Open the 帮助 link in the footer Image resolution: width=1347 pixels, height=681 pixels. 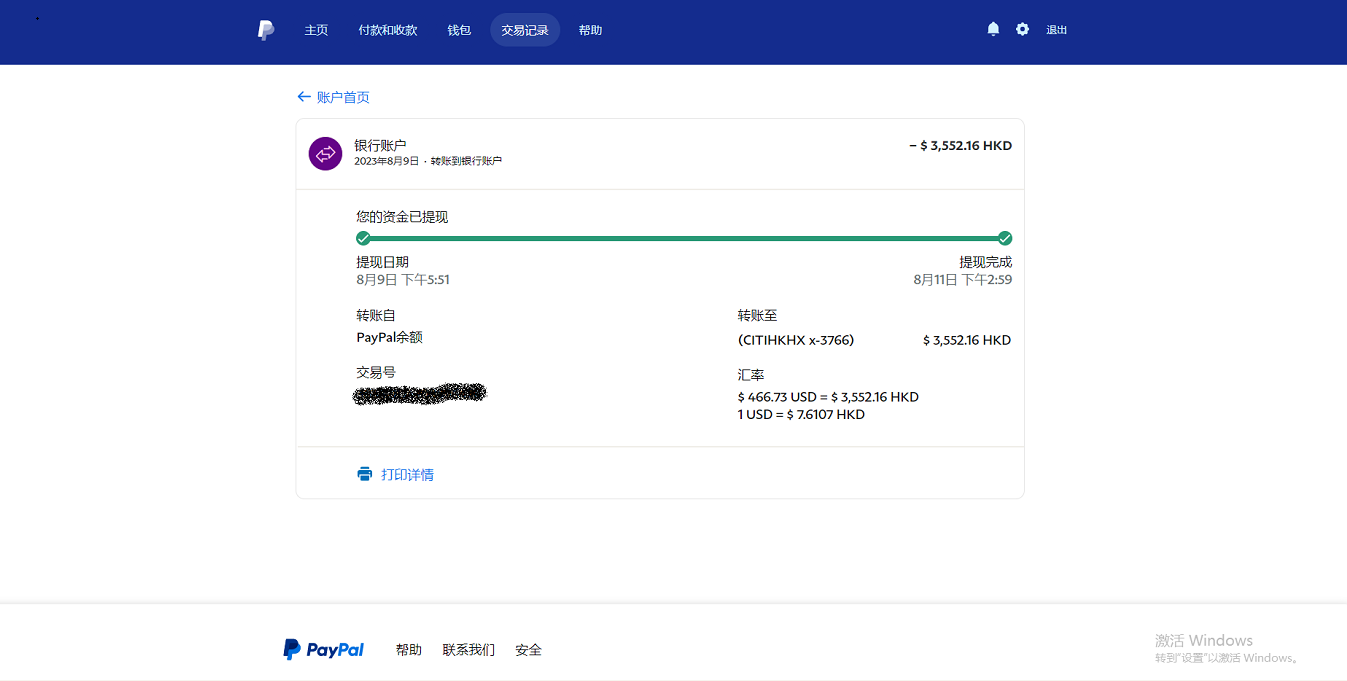(408, 650)
